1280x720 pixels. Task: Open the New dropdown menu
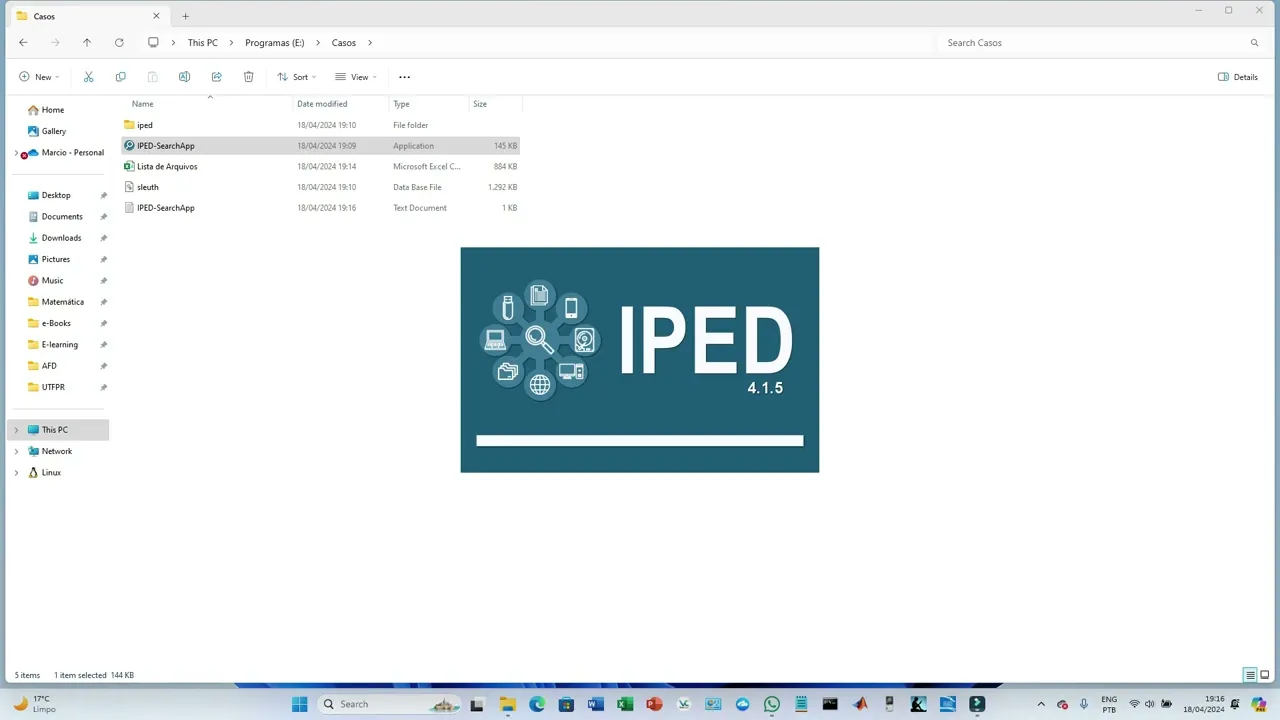[x=39, y=77]
